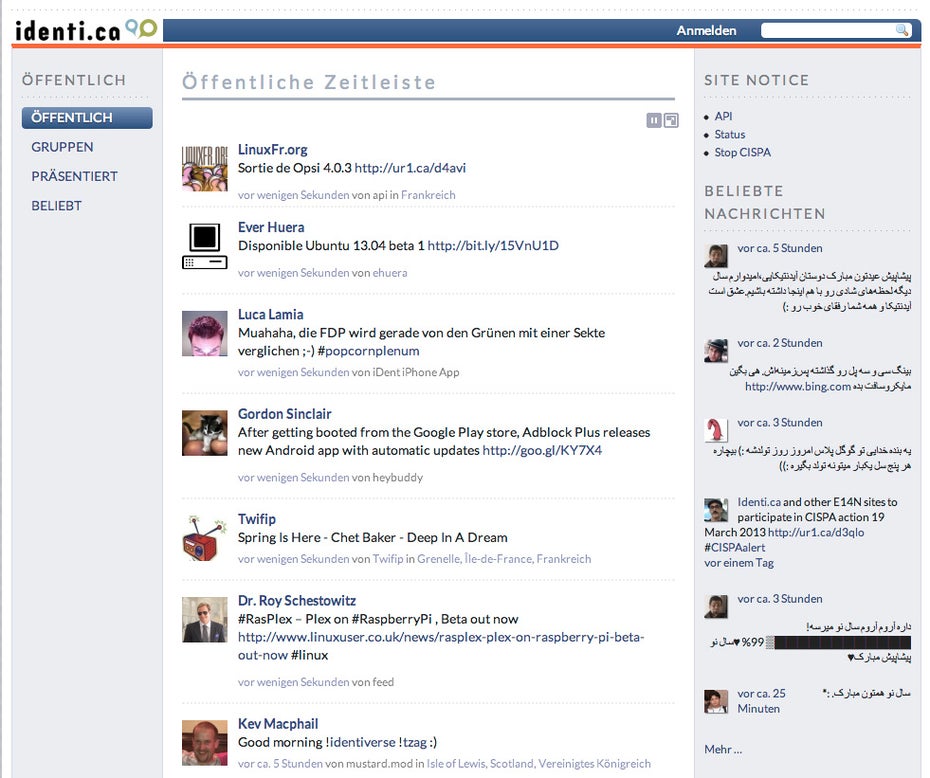Open Identi.ca link in CISPA notice
The width and height of the screenshot is (930, 778).
[x=759, y=502]
